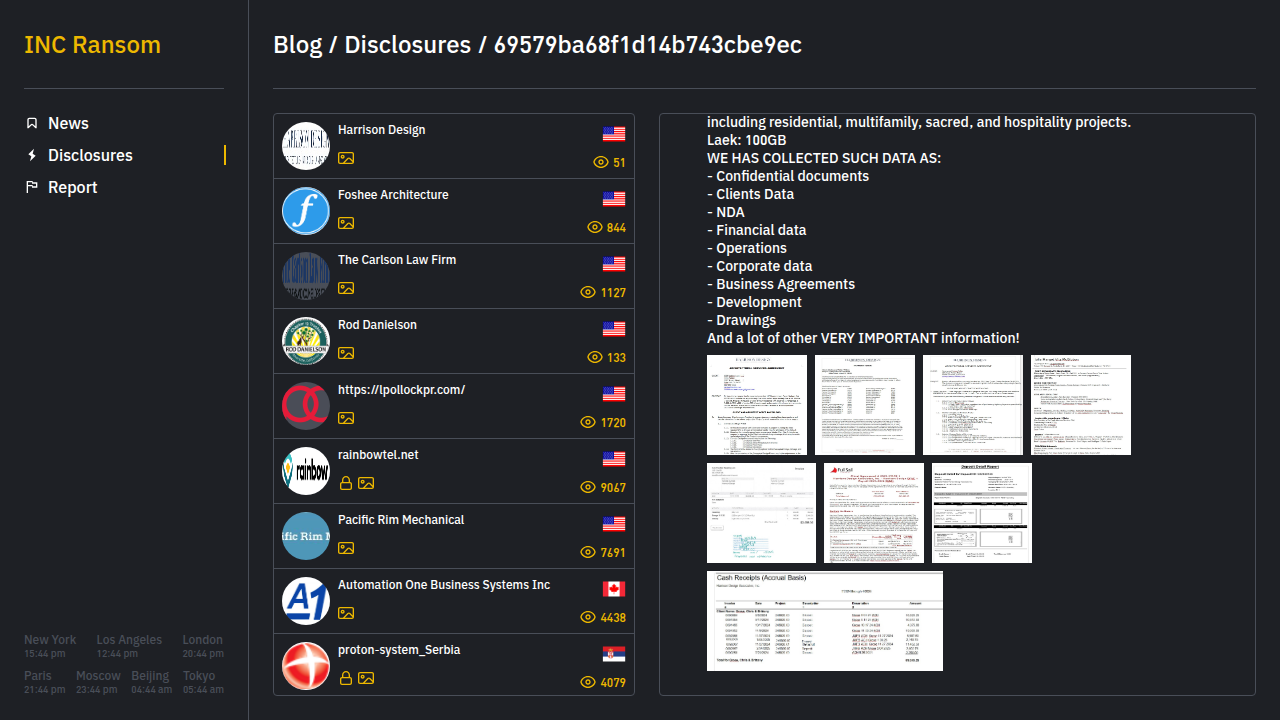1280x720 pixels.
Task: Click the eye views icon showing 7691
Action: point(589,553)
